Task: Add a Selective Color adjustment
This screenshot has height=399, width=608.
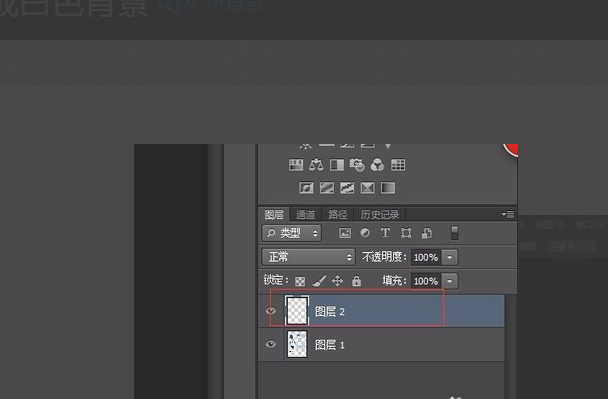Action: click(x=368, y=188)
